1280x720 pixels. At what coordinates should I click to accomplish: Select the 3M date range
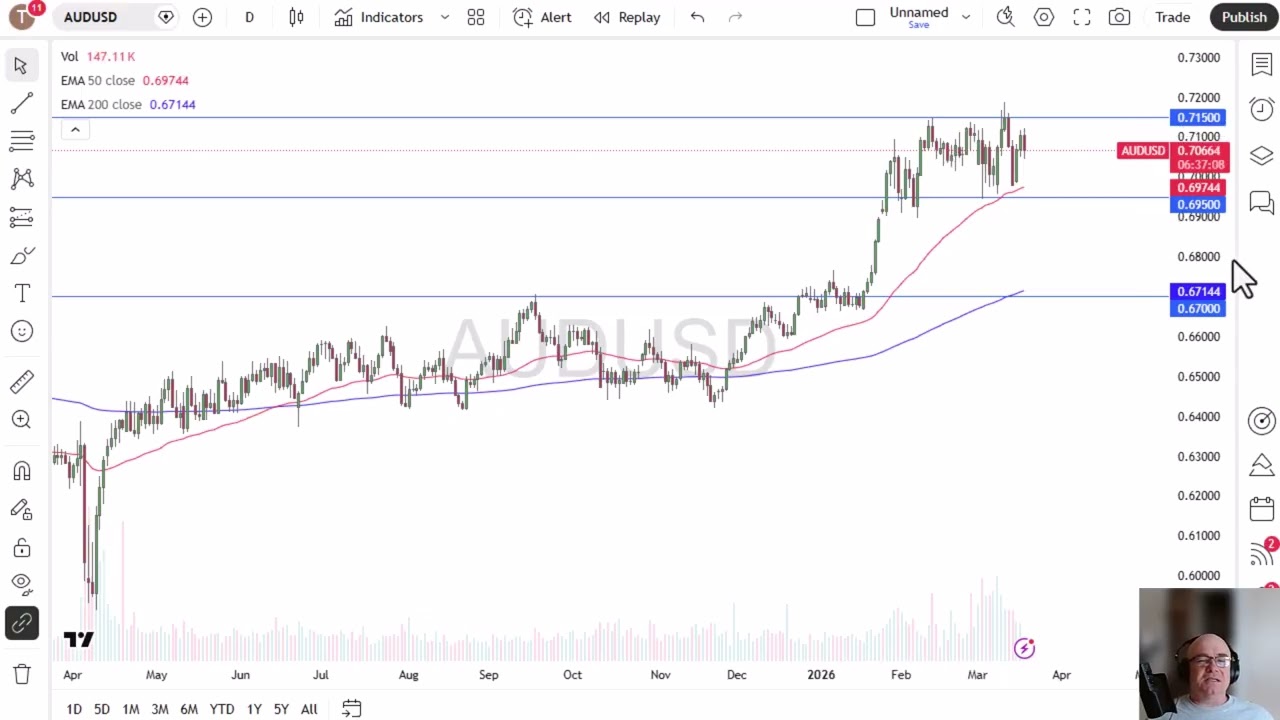pyautogui.click(x=160, y=709)
